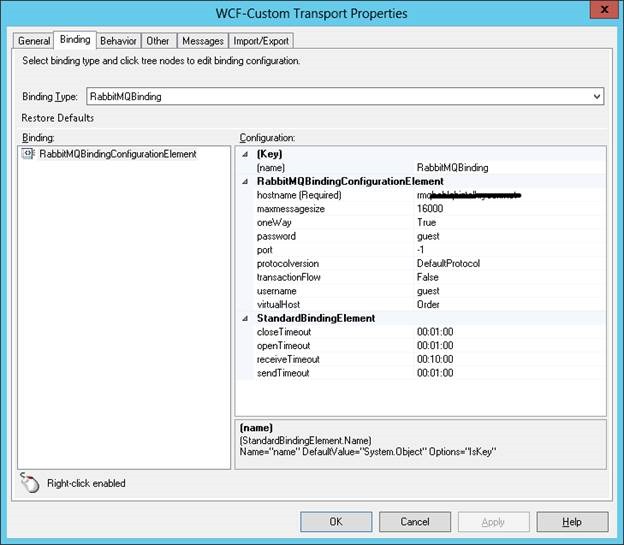Select the transactionFlow property label
Image resolution: width=624 pixels, height=545 pixels.
pos(289,277)
